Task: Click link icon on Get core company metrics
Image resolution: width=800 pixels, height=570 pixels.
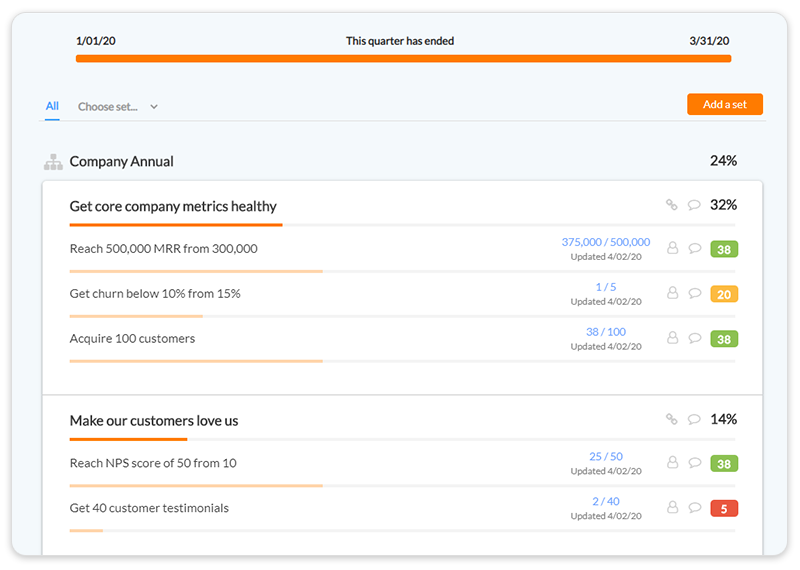Action: pos(672,205)
